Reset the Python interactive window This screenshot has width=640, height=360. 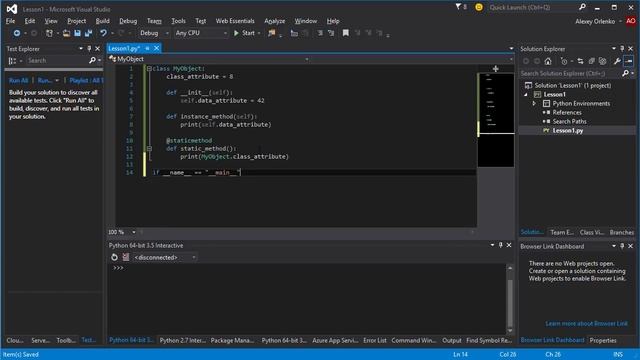pyautogui.click(x=114, y=257)
